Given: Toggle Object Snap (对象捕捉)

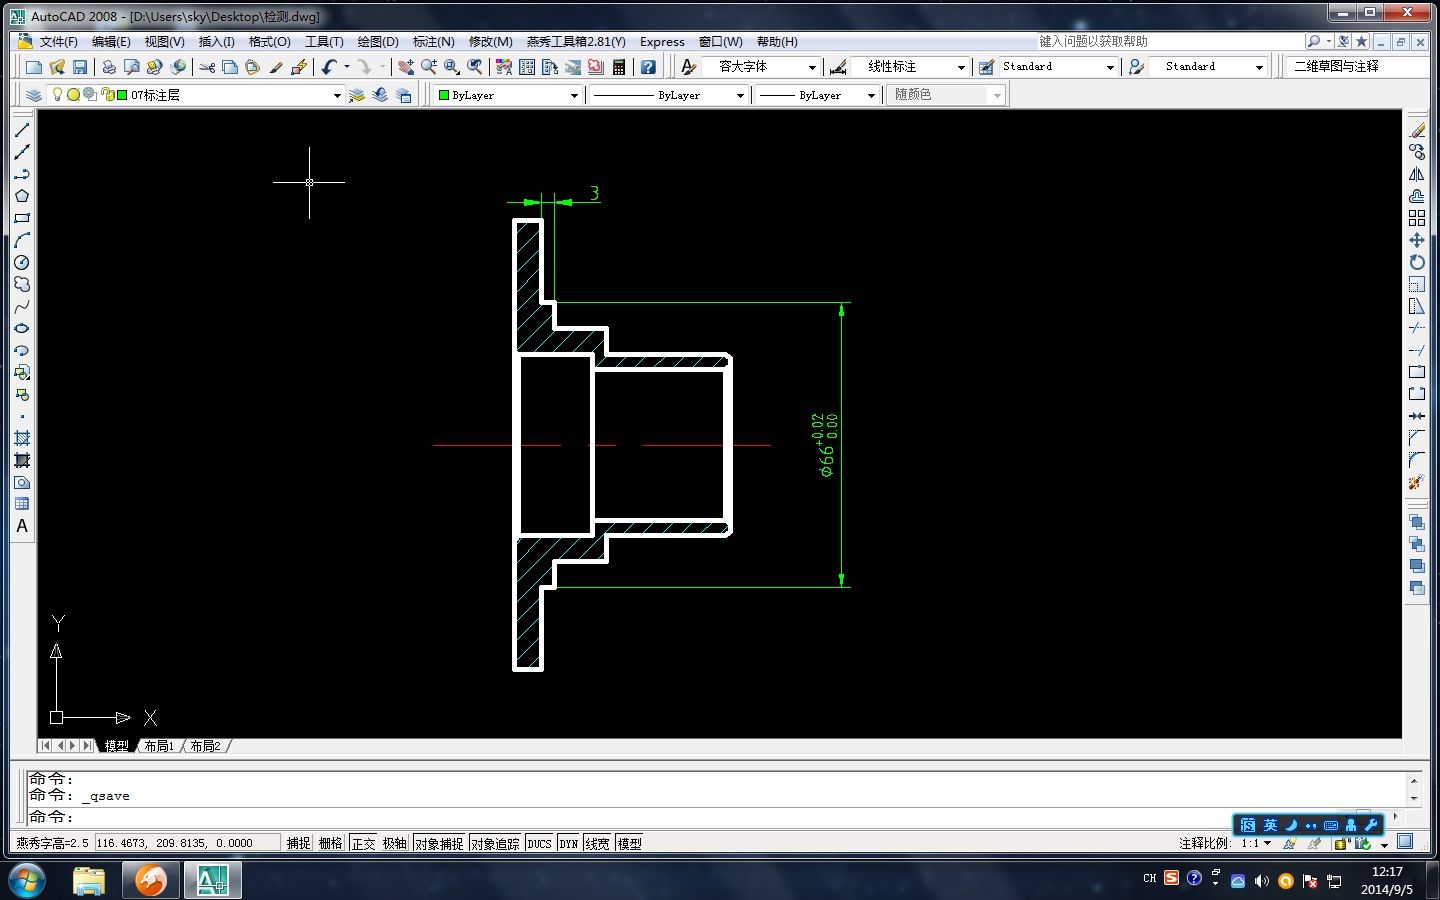Looking at the screenshot, I should (439, 843).
